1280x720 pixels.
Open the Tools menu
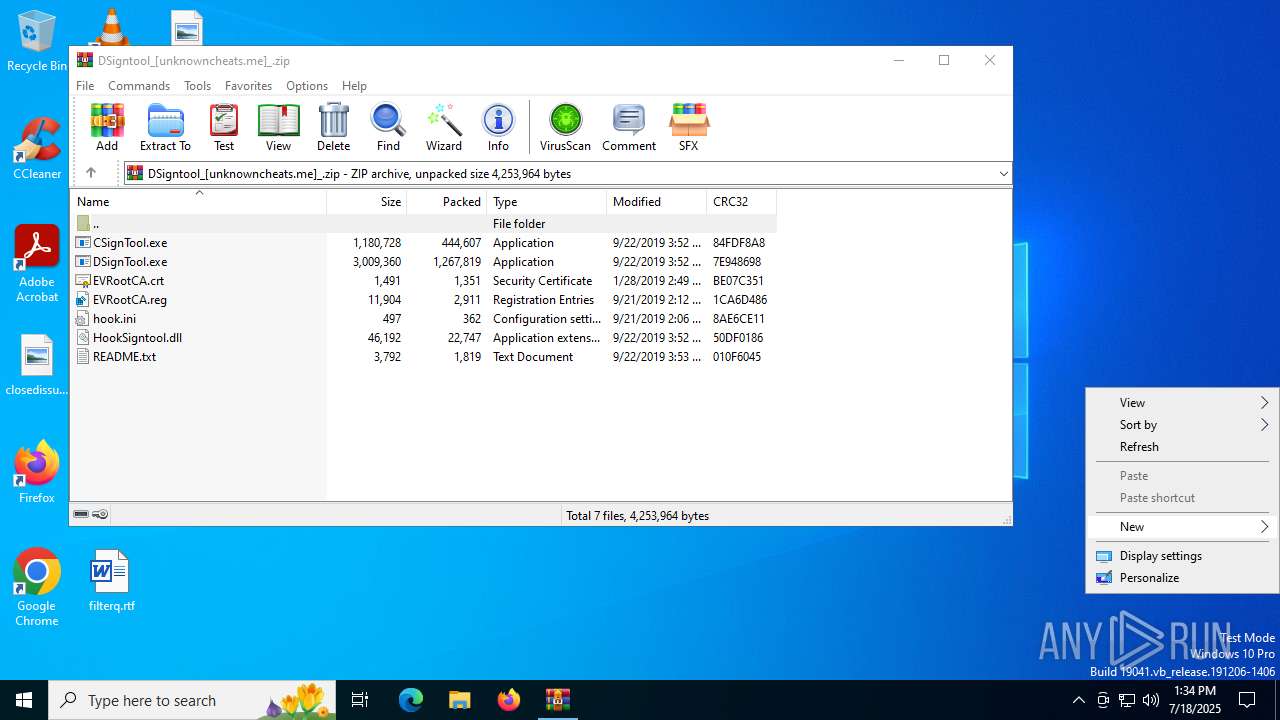point(197,86)
